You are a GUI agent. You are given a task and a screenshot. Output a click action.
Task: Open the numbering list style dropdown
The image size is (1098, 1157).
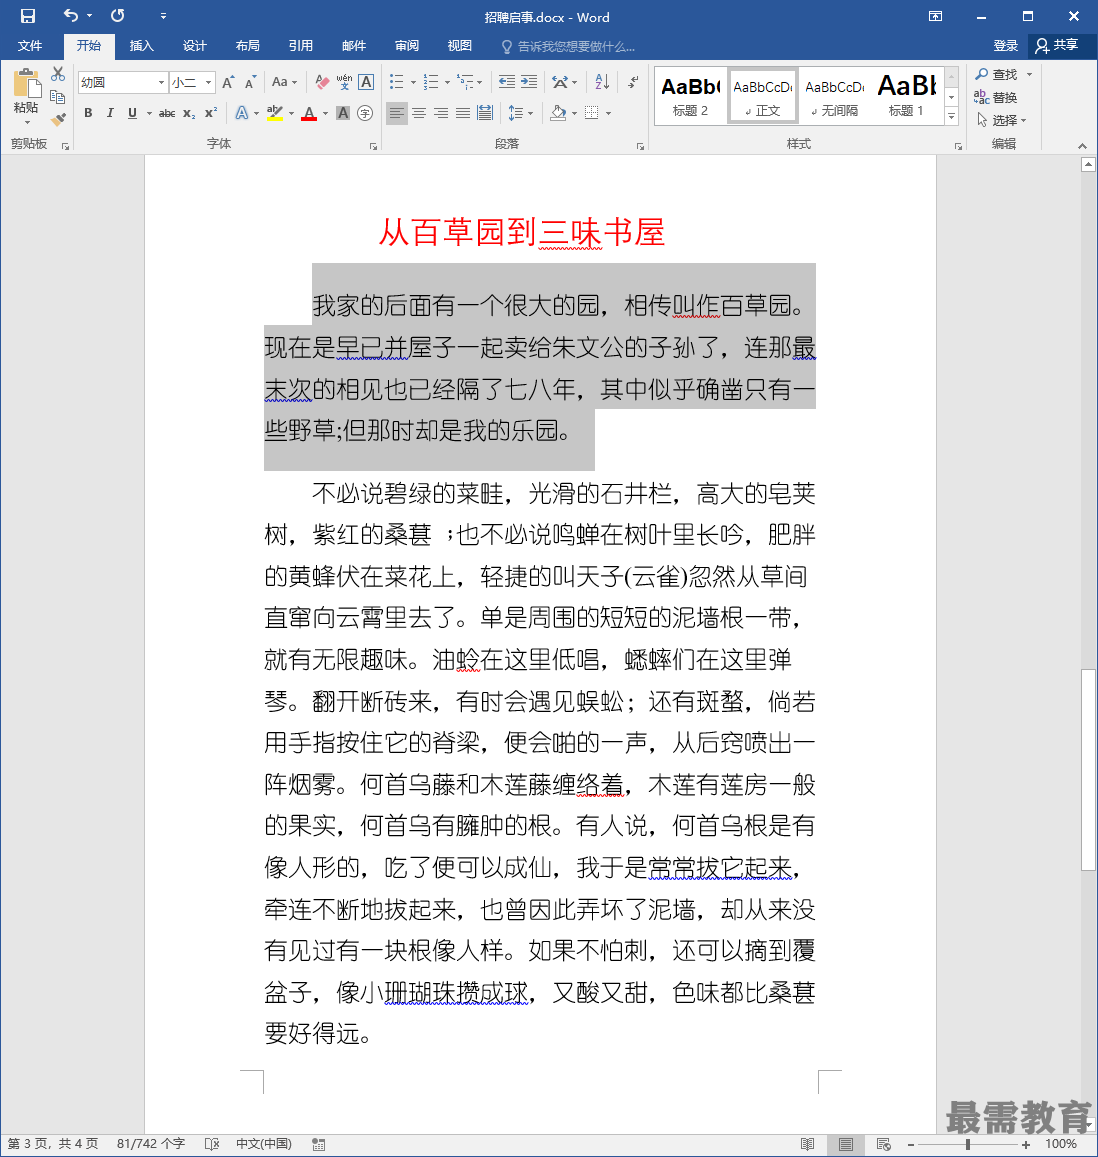point(447,82)
